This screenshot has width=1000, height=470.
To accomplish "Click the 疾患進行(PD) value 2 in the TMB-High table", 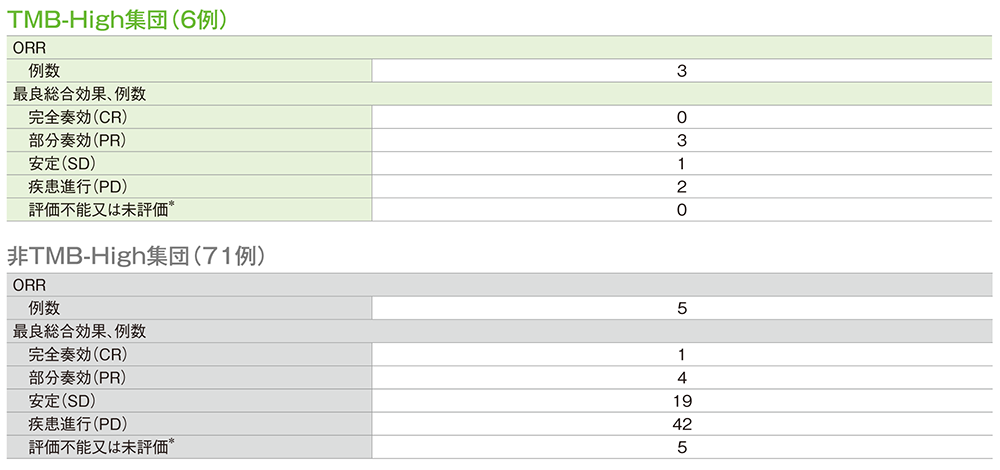I will (x=681, y=186).
